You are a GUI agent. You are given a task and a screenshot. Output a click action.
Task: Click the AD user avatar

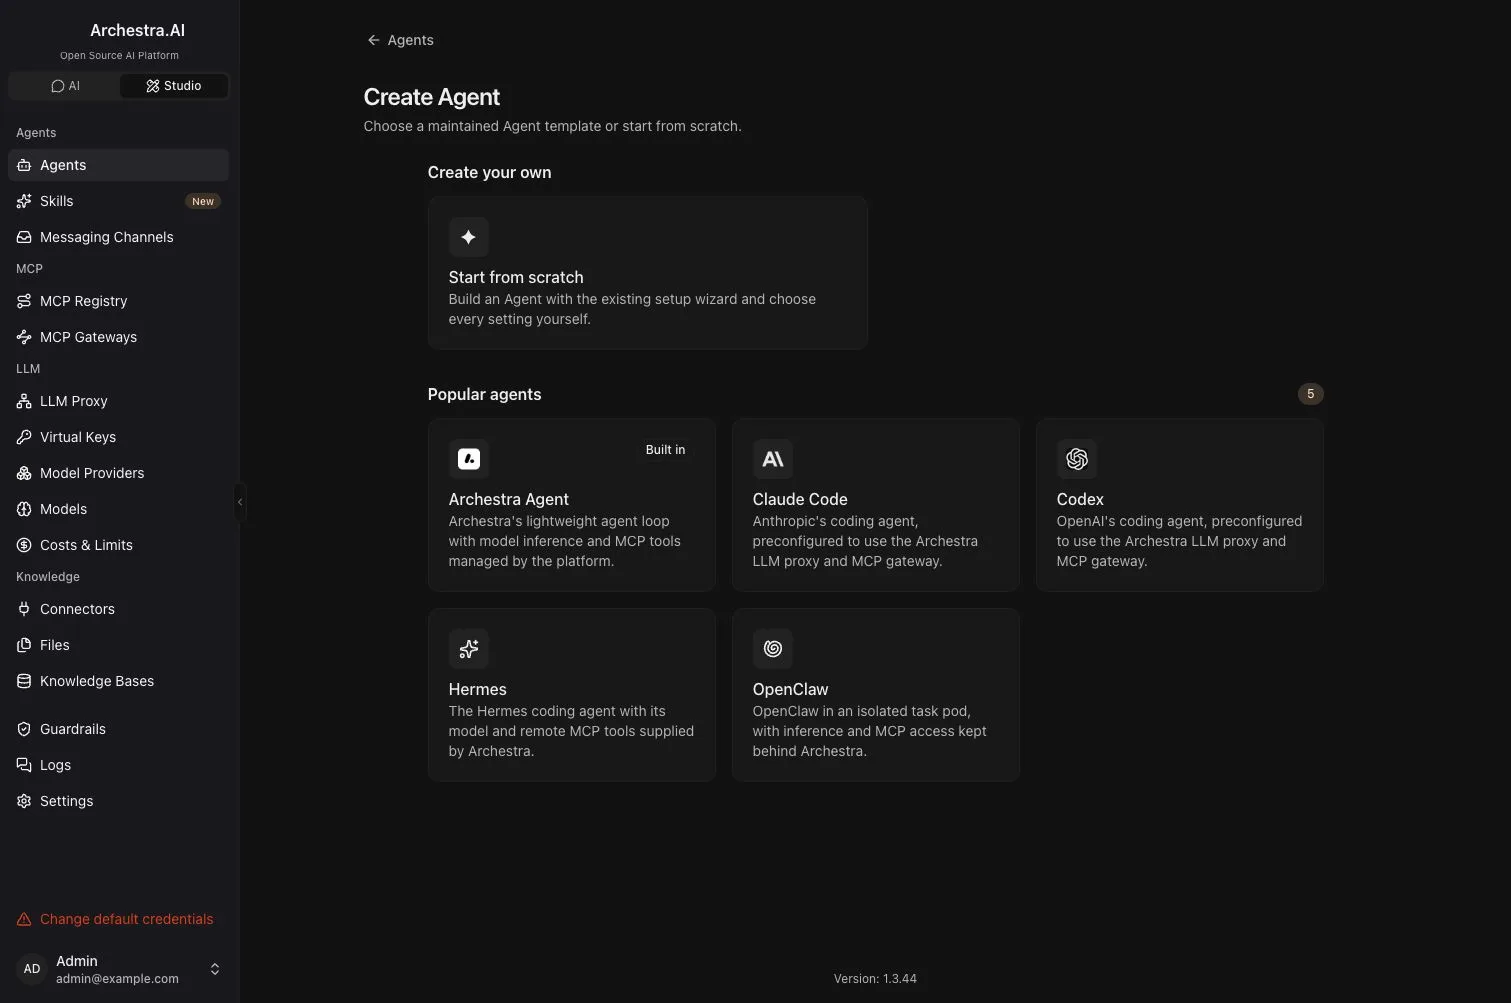[32, 969]
